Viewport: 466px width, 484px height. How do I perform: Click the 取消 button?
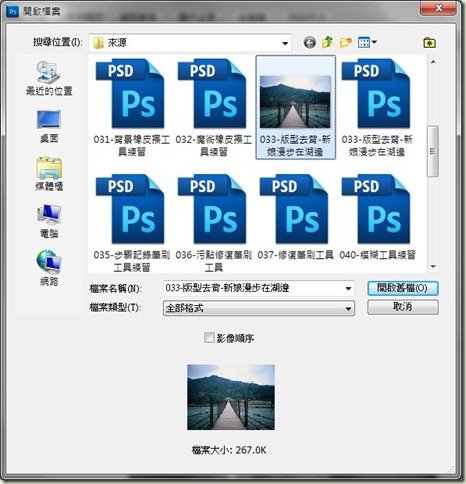click(x=403, y=307)
